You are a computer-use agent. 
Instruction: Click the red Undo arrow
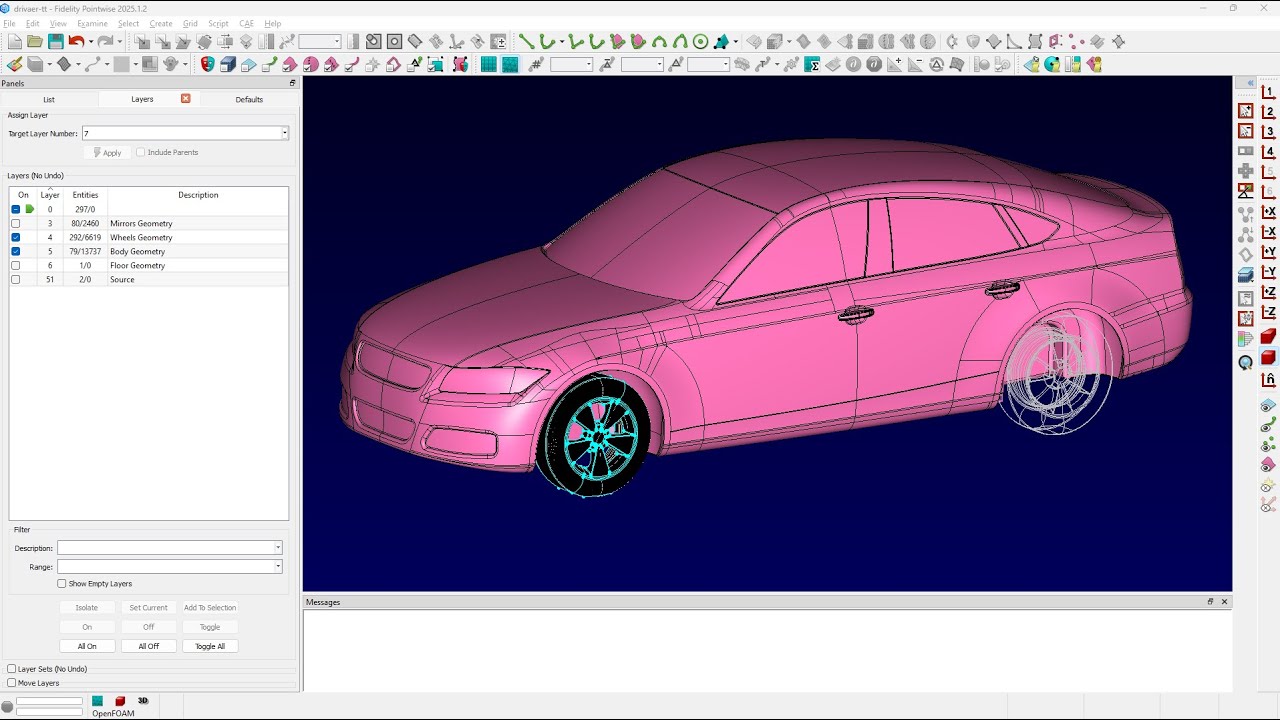[x=76, y=42]
